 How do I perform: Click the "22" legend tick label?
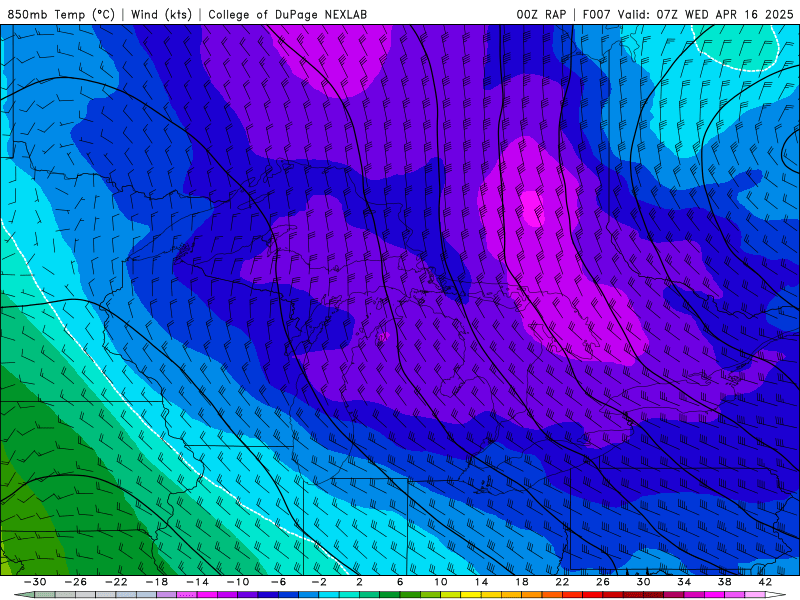pos(562,582)
